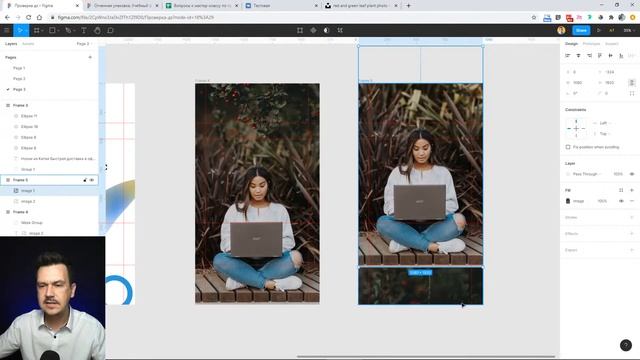The height and width of the screenshot is (360, 640).
Task: Bookmark page with the star icon
Action: click(534, 18)
